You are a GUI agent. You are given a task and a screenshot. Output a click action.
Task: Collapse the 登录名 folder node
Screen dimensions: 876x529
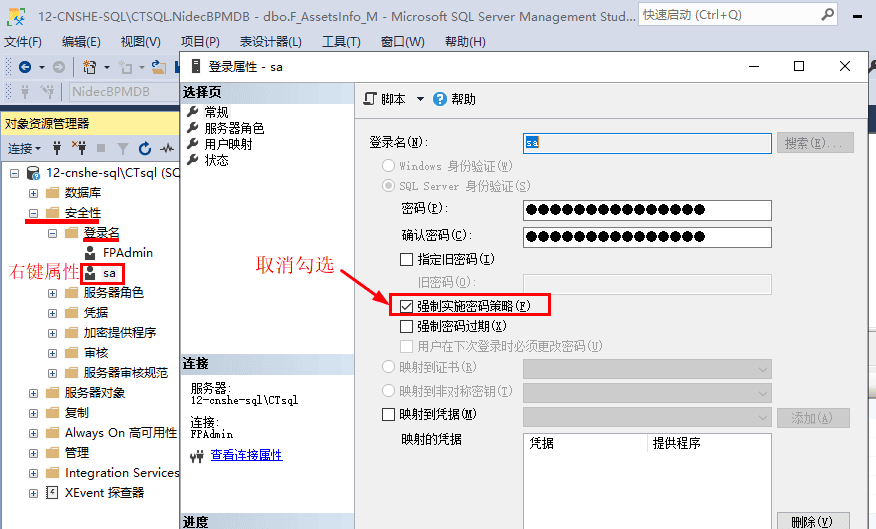[53, 233]
